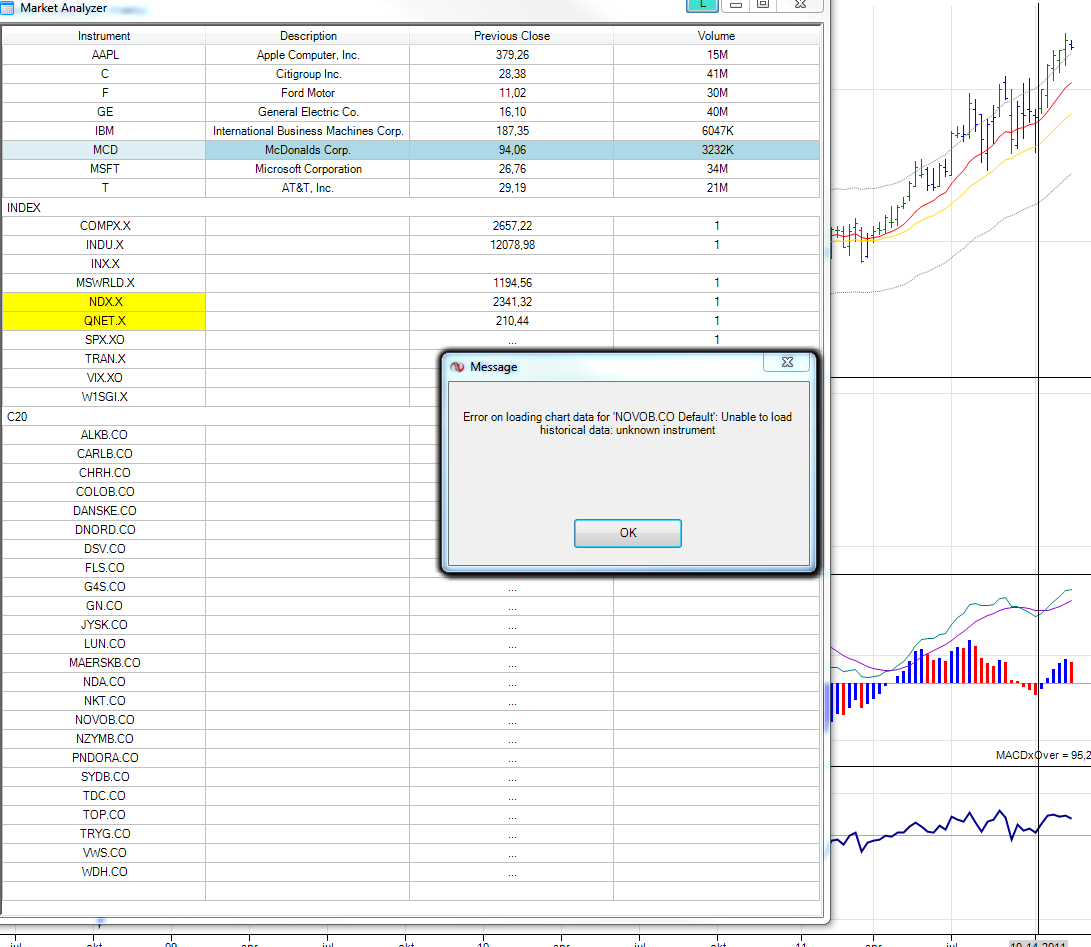Select the VIX.XO instrument
The image size is (1091, 947).
click(x=104, y=378)
